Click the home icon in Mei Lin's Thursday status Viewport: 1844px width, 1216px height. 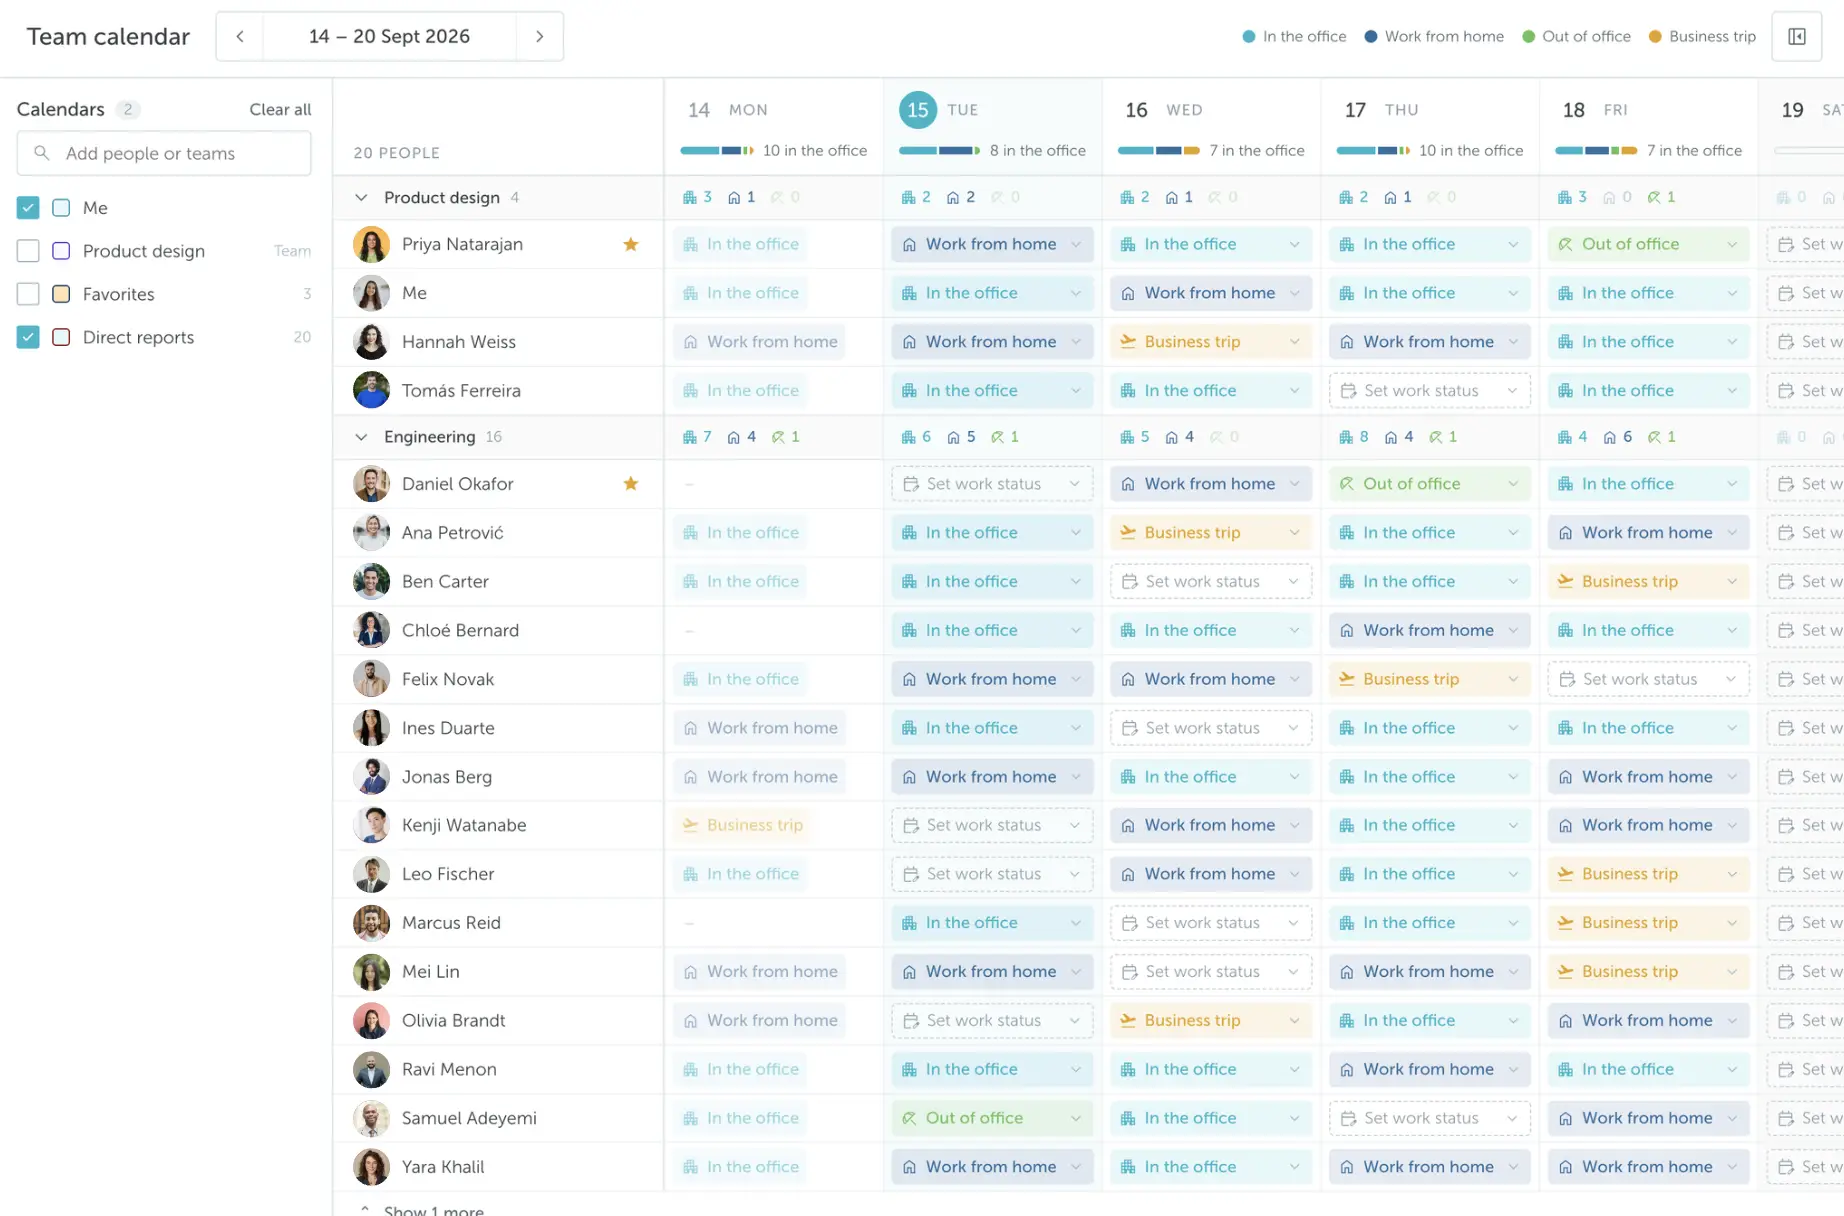click(x=1347, y=972)
